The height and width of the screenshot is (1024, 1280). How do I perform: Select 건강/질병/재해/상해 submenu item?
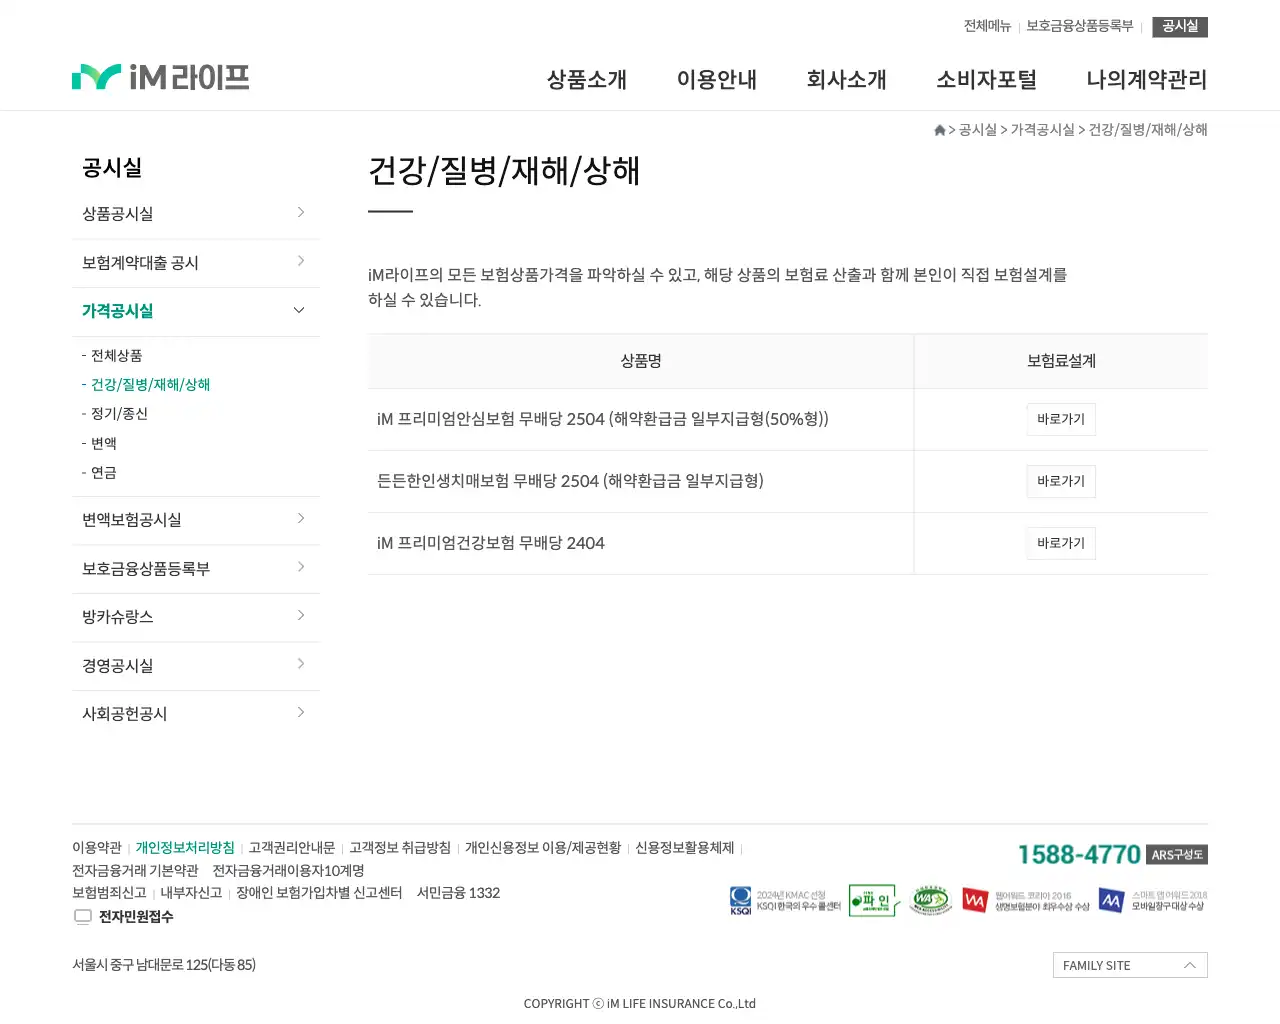pos(150,385)
